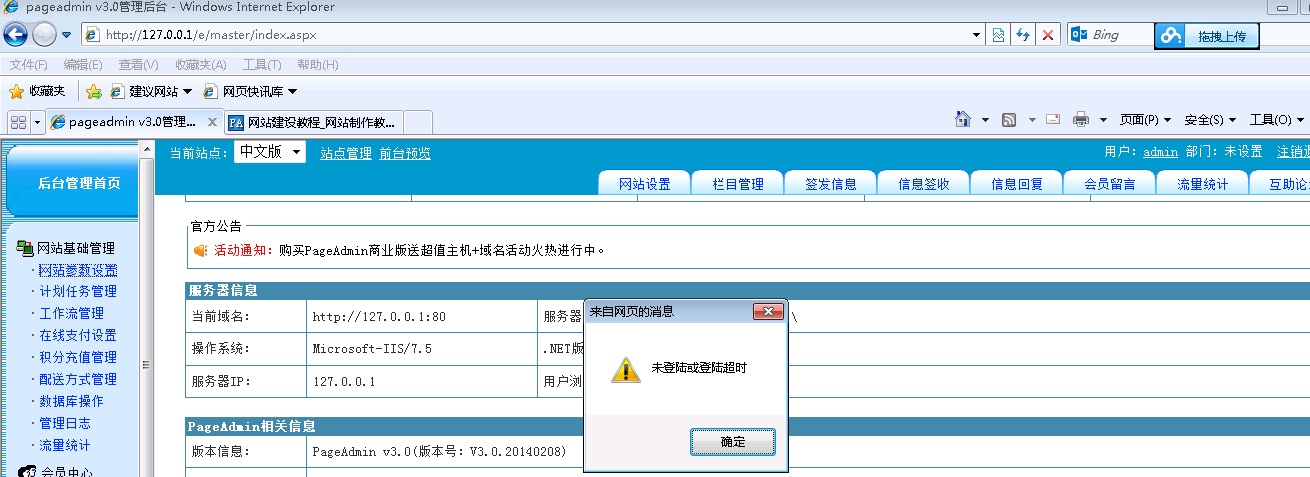Open the 信息签收 tab
The height and width of the screenshot is (477, 1310).
coord(924,184)
